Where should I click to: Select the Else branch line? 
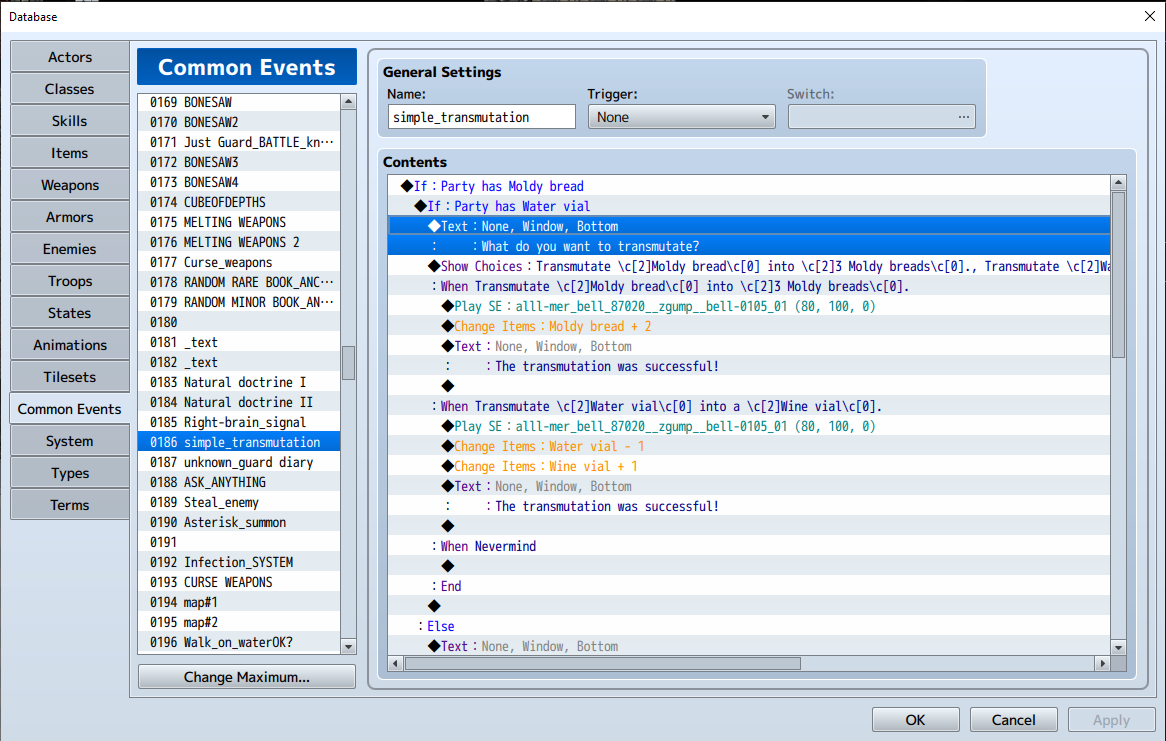pos(749,626)
